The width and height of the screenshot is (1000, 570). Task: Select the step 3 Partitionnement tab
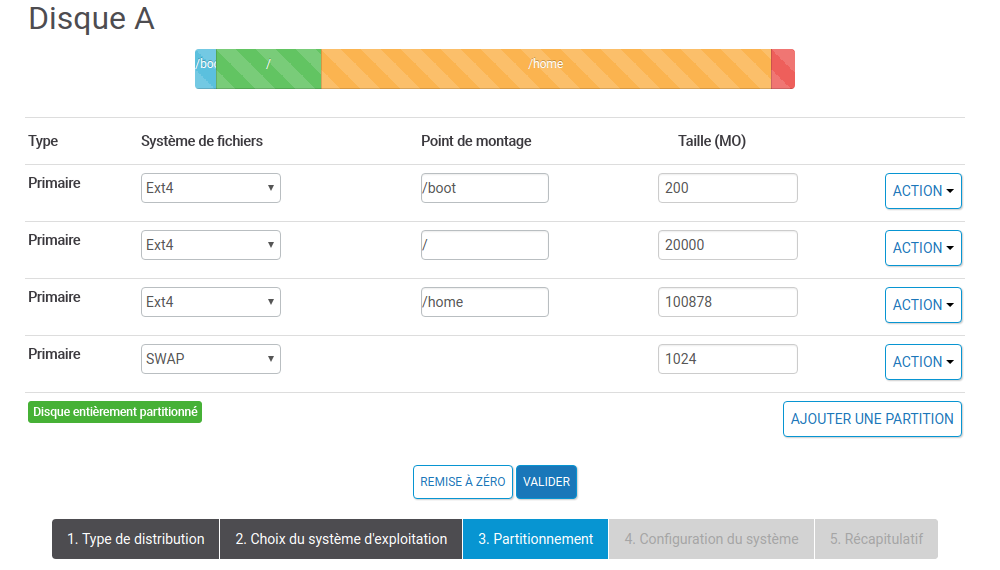click(x=535, y=539)
